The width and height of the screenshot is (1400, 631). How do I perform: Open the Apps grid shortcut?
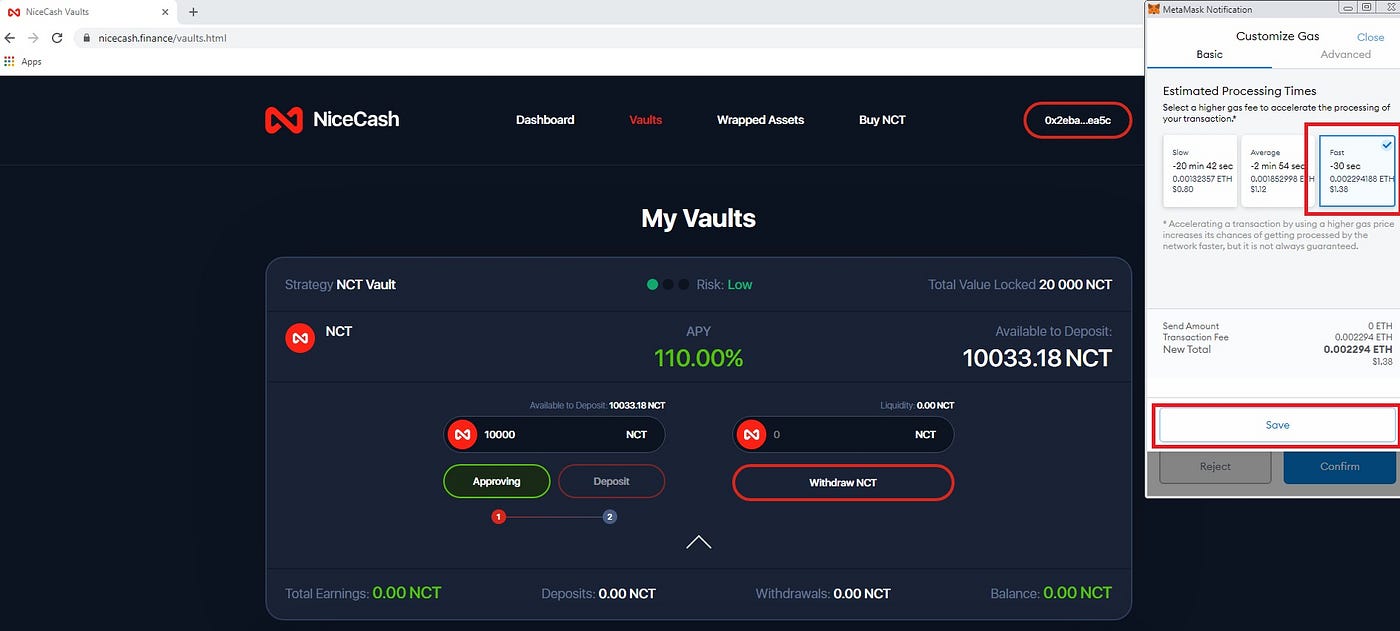10,62
